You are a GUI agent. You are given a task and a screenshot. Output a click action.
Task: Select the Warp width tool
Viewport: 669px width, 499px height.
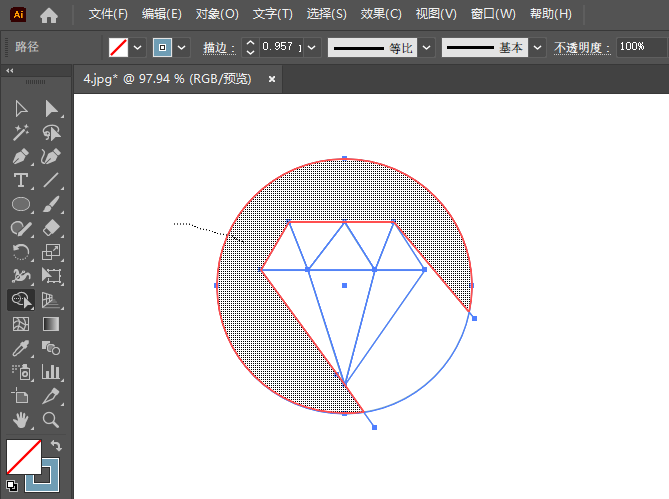(x=21, y=276)
